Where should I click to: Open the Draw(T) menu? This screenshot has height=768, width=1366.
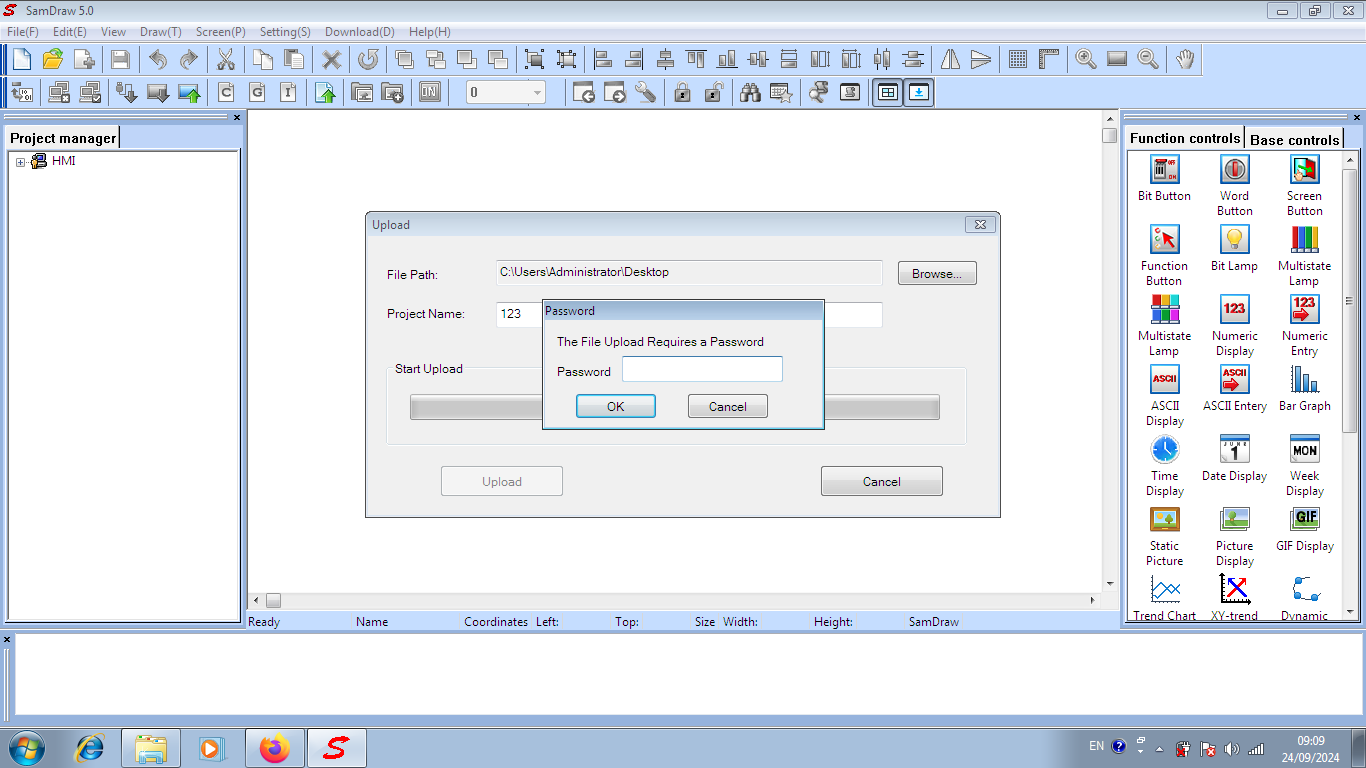[x=161, y=32]
